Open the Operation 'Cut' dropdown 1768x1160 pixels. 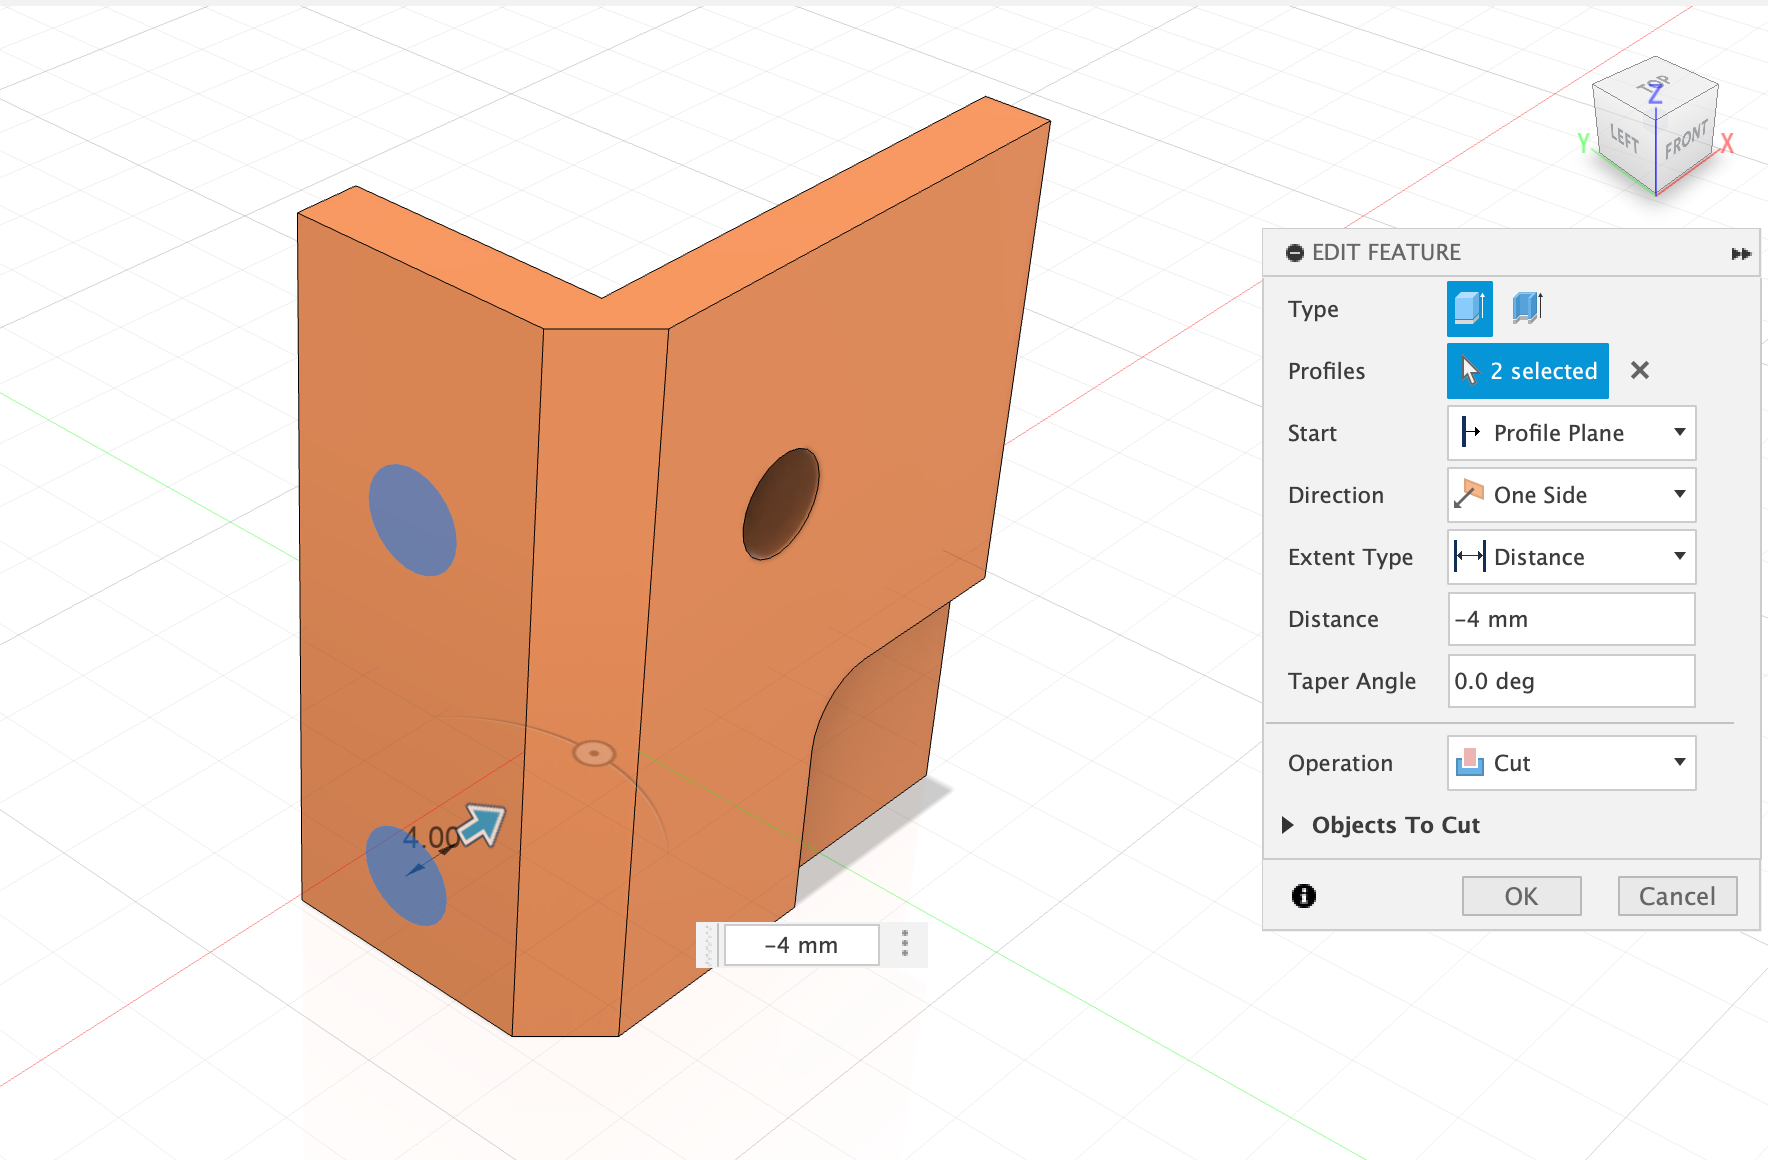click(1572, 763)
